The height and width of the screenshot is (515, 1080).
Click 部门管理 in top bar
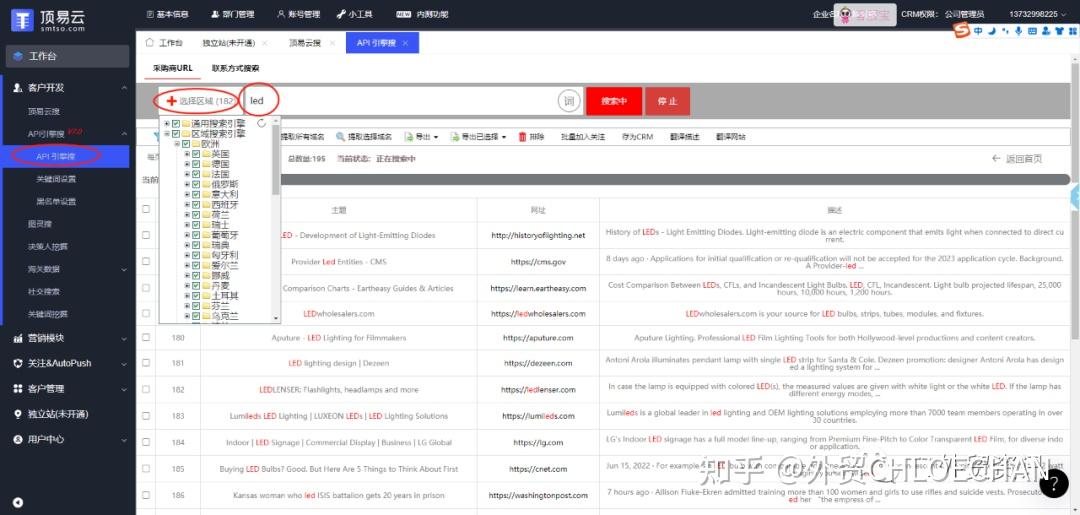tap(233, 14)
